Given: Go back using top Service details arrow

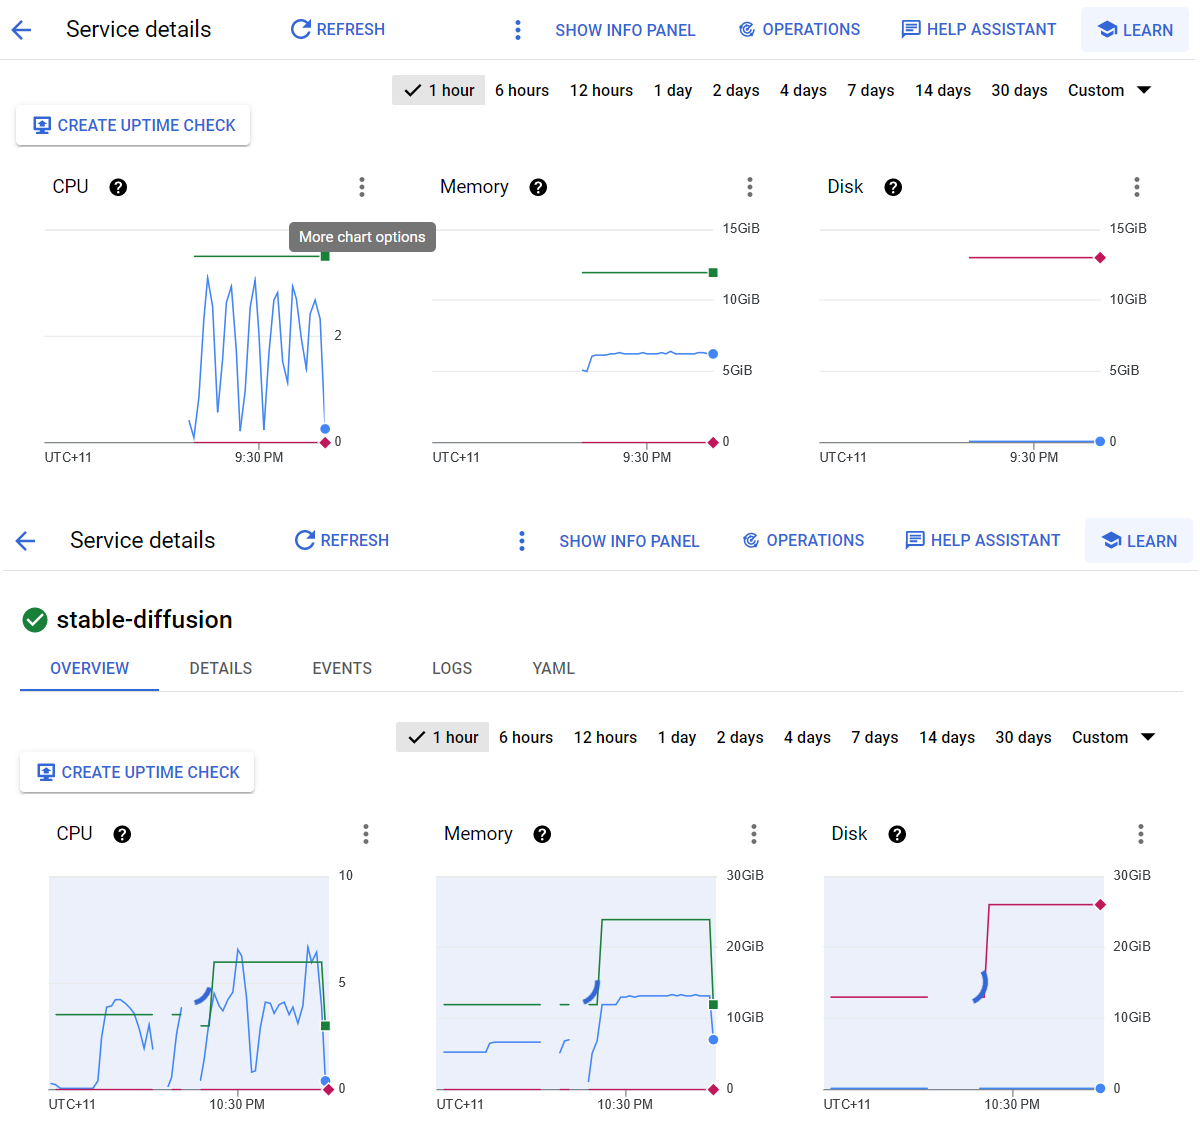Looking at the screenshot, I should [x=21, y=30].
